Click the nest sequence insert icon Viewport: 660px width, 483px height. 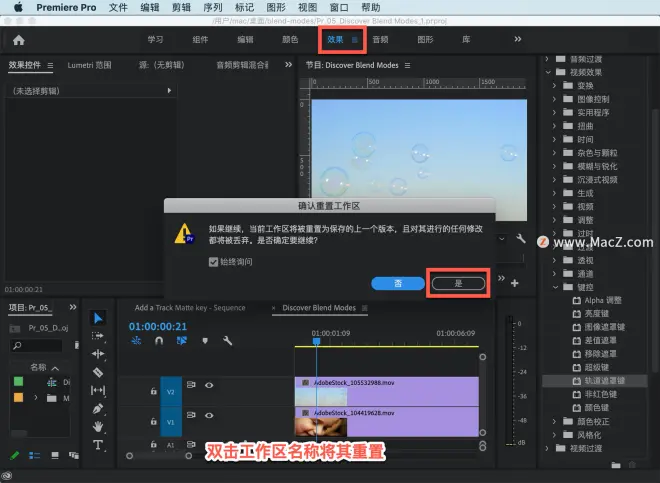(136, 341)
